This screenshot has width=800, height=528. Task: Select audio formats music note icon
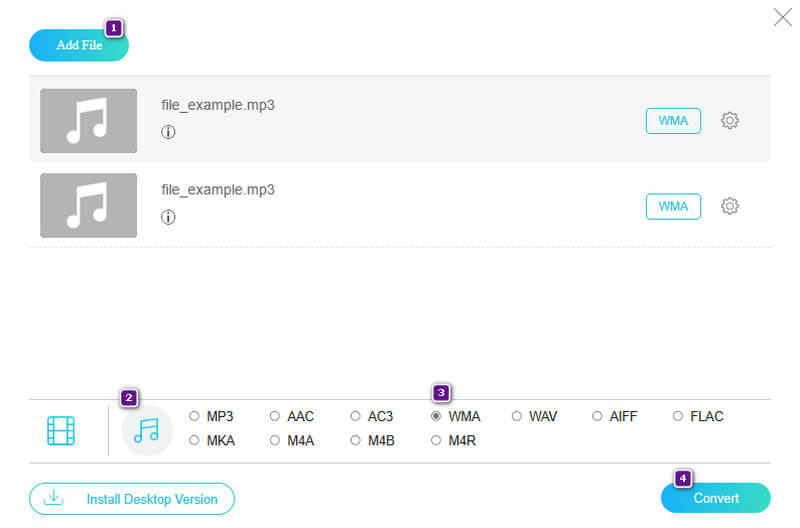pos(147,431)
